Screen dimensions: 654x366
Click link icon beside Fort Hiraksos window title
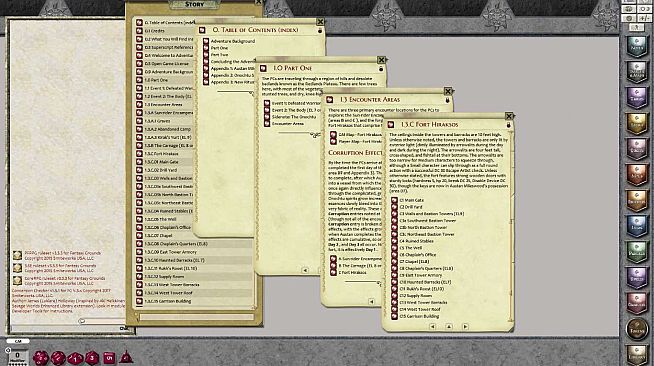tap(391, 124)
